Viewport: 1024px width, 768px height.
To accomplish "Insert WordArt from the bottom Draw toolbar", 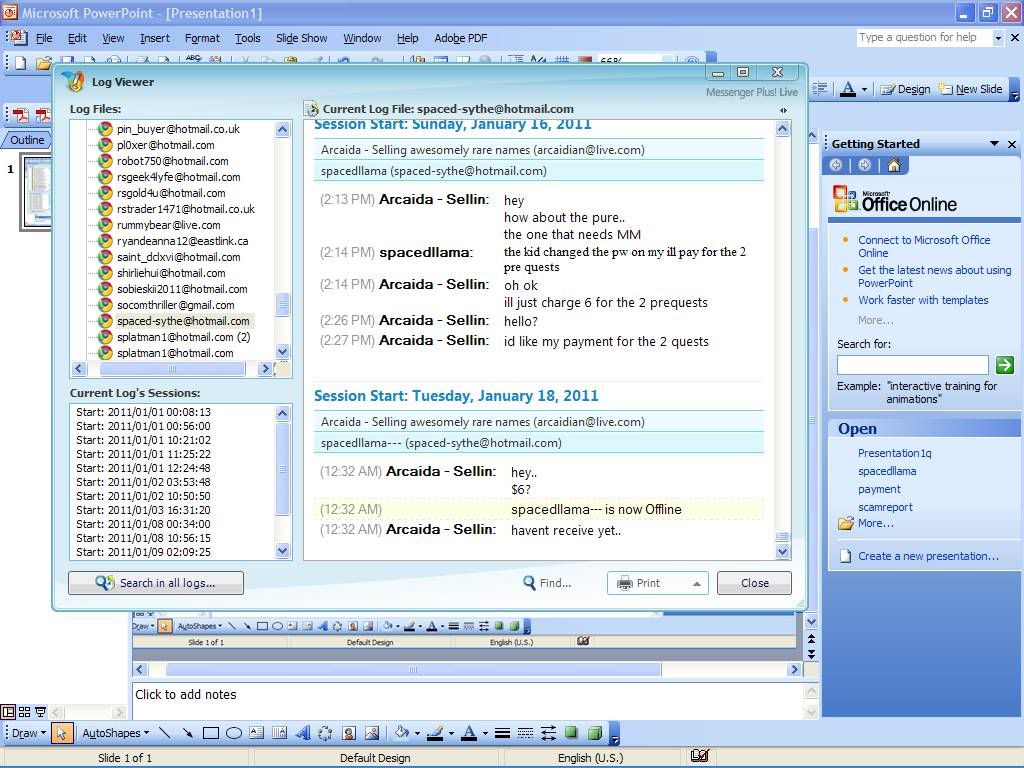I will click(302, 733).
